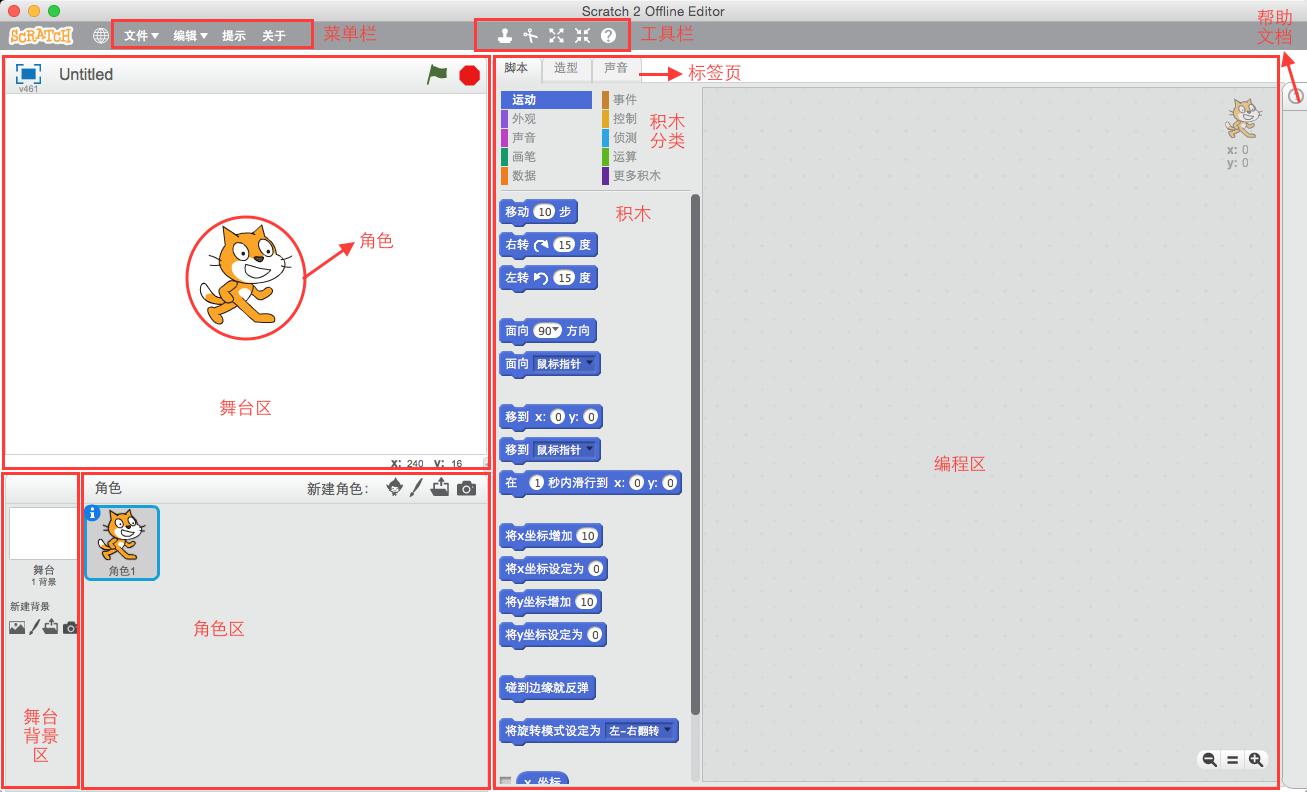Take new backdrop from camera
Viewport: 1307px width, 792px height.
[x=70, y=628]
